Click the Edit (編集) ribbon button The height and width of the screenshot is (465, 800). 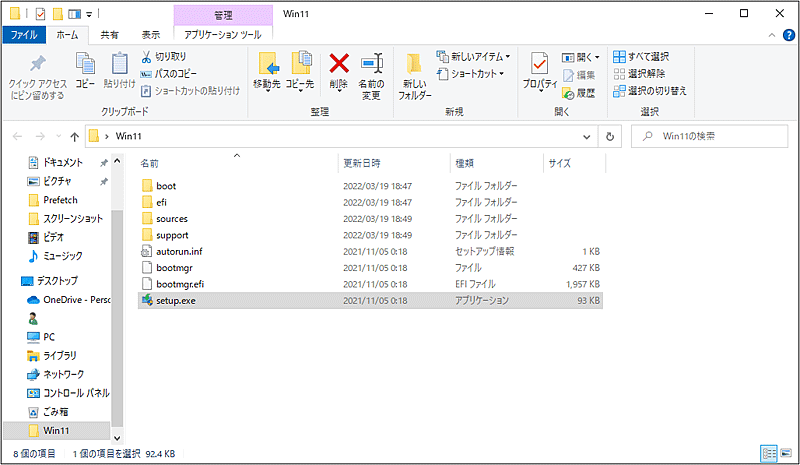[x=579, y=75]
